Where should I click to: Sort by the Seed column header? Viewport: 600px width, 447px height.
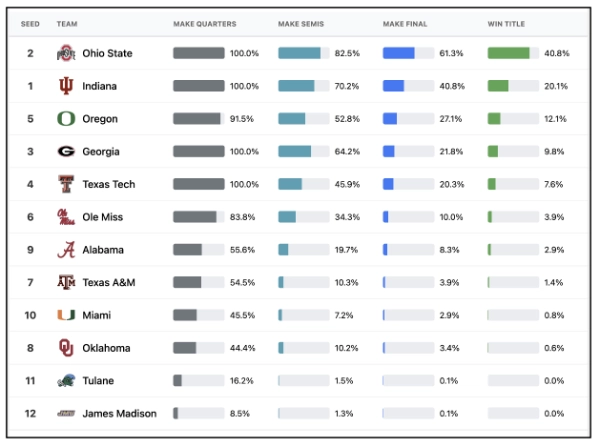click(x=30, y=22)
